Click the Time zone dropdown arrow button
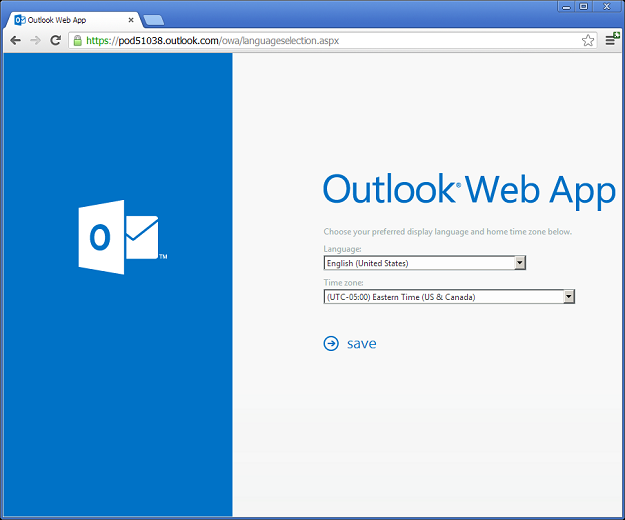The height and width of the screenshot is (520, 625). [x=569, y=297]
